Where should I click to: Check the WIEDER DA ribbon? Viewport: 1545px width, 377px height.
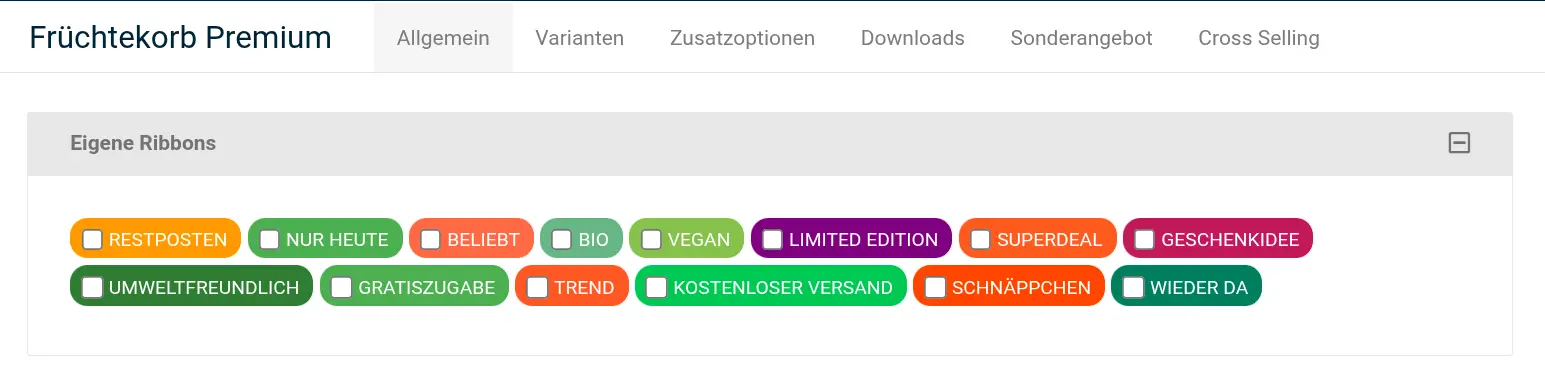click(1134, 287)
